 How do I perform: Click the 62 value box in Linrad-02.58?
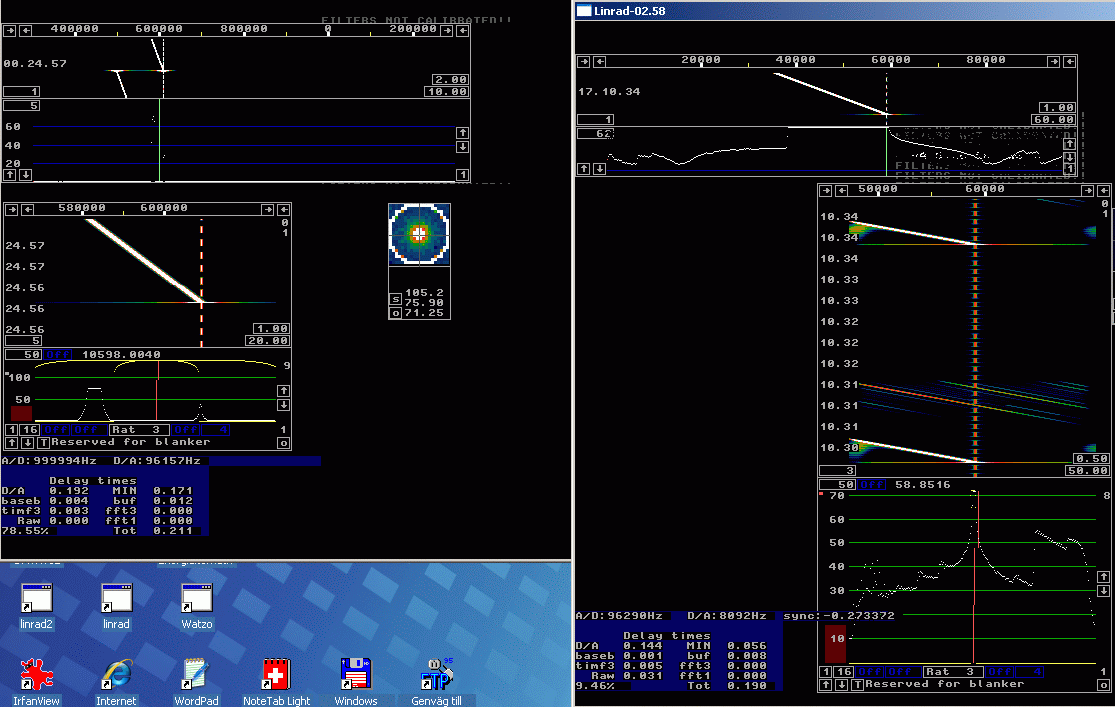click(x=595, y=134)
